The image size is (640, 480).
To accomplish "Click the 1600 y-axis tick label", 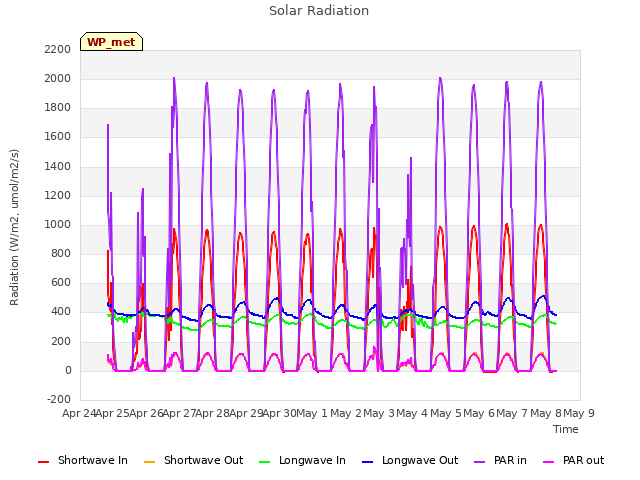I will pos(58,137).
